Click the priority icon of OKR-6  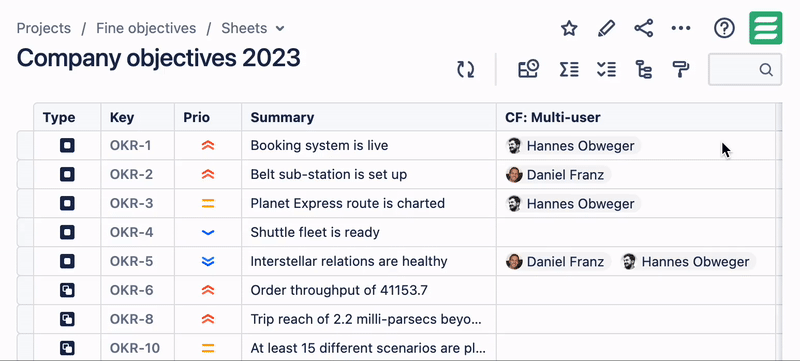tap(208, 291)
